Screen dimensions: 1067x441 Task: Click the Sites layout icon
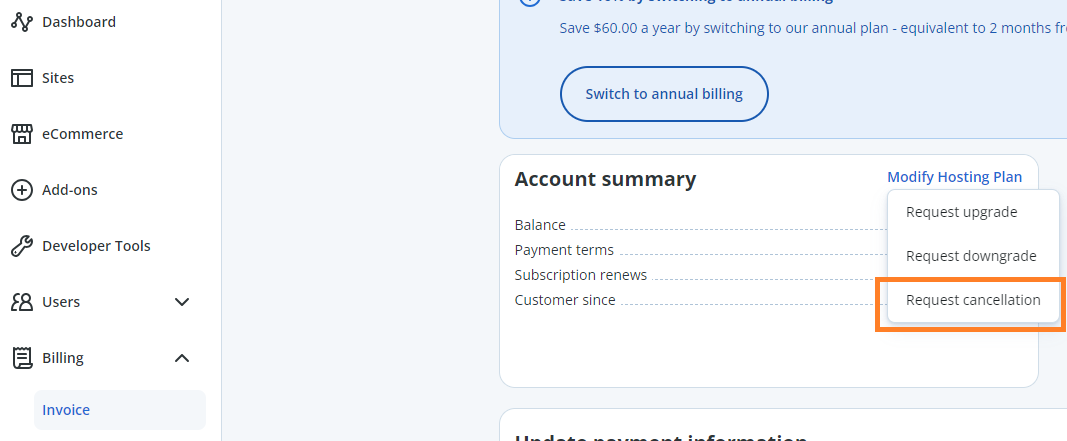tap(22, 78)
